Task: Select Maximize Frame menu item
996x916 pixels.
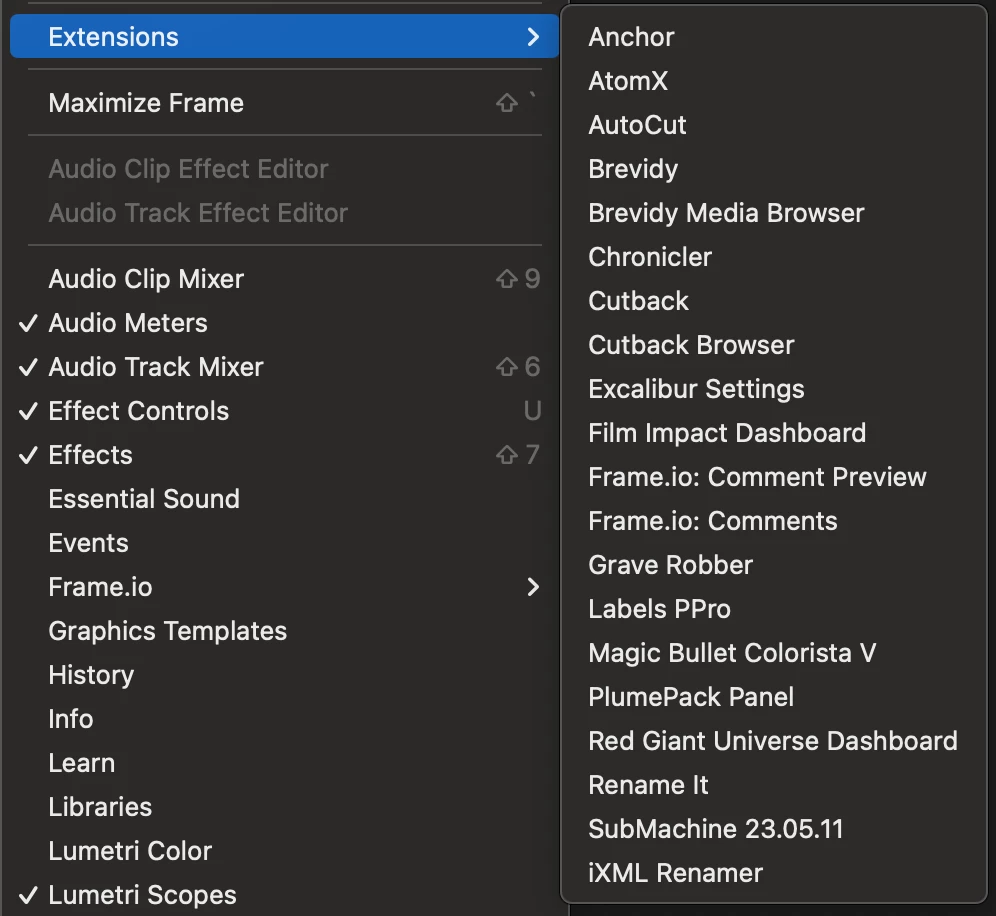Action: point(285,103)
